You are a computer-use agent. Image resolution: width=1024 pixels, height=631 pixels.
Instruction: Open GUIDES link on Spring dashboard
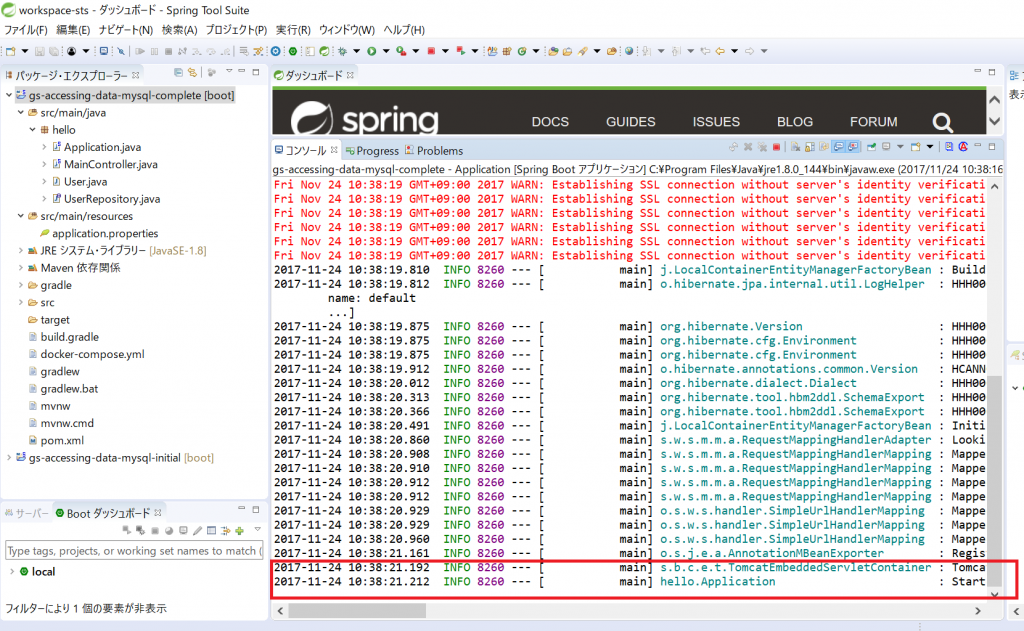coord(630,122)
